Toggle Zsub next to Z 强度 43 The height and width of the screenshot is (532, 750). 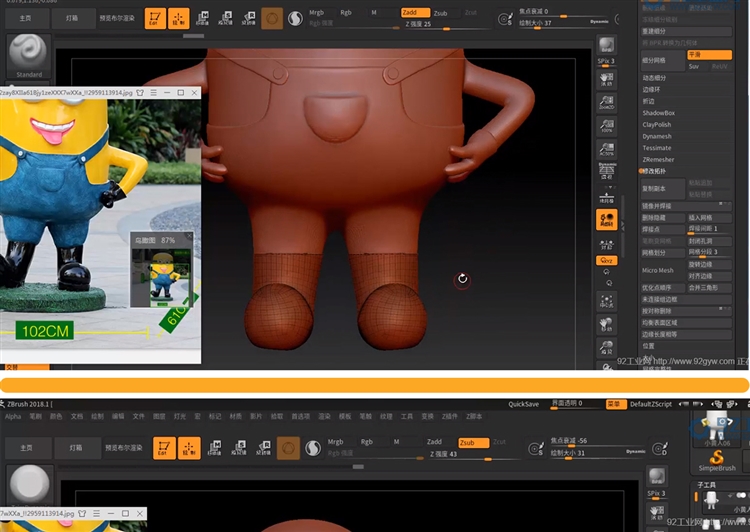coord(473,443)
